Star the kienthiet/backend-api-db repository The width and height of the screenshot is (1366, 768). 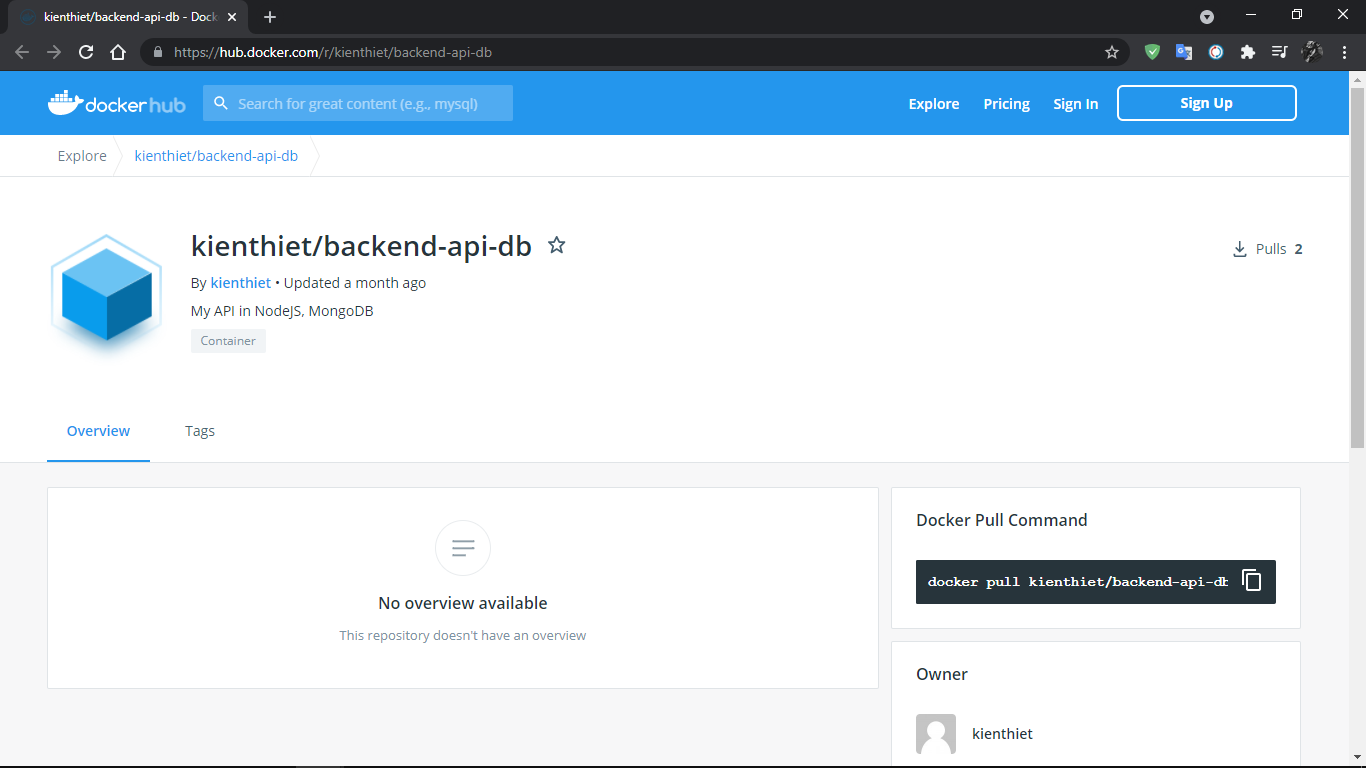(557, 245)
